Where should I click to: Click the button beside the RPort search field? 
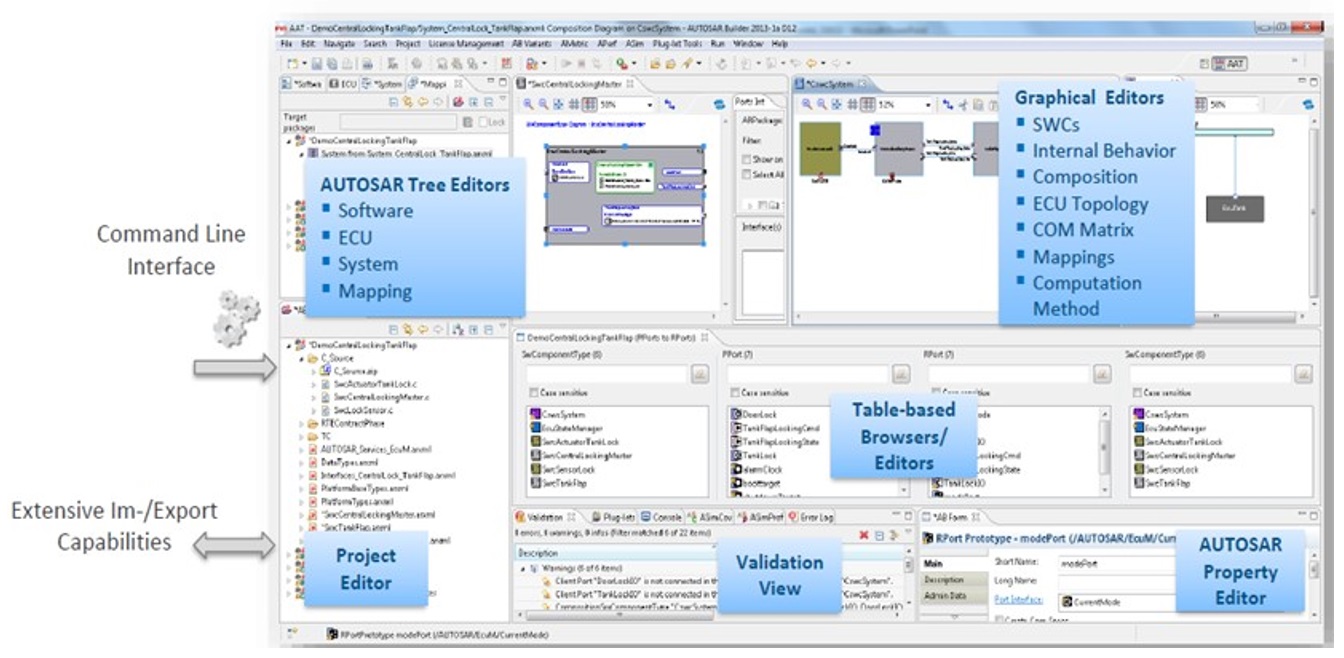pos(1101,374)
